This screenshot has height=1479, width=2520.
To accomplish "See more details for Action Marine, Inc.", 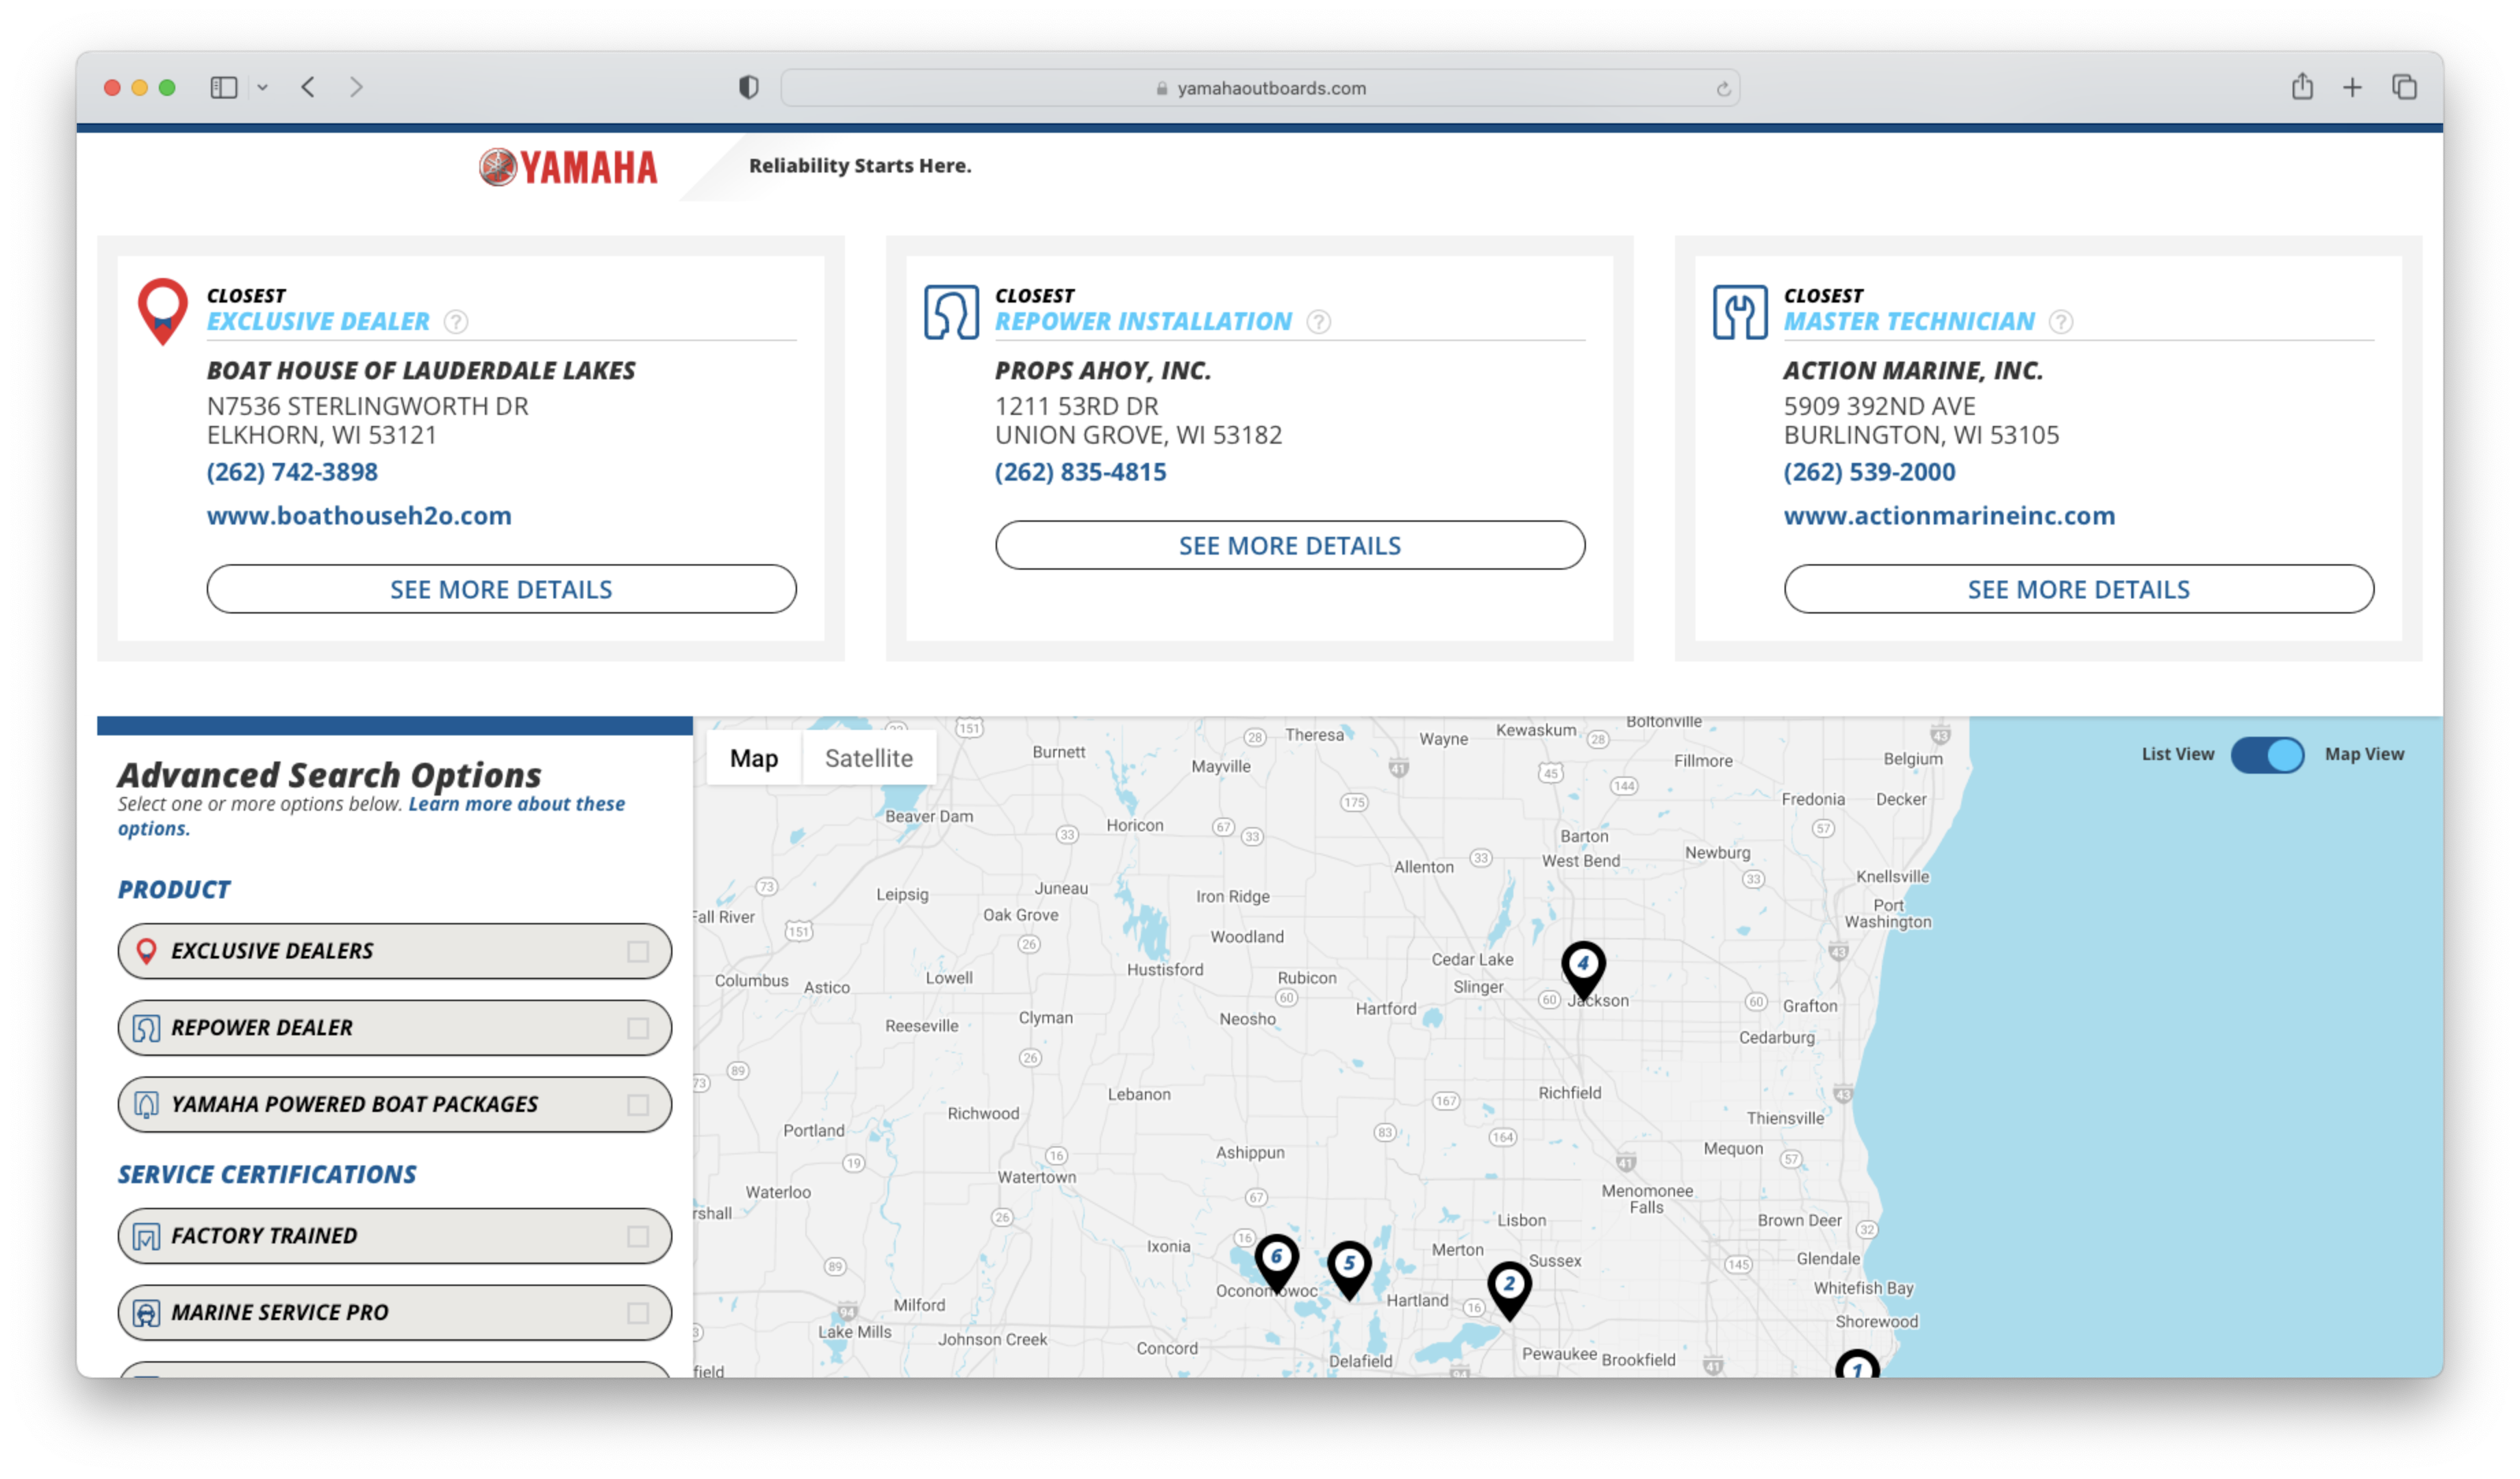I will pos(2079,589).
